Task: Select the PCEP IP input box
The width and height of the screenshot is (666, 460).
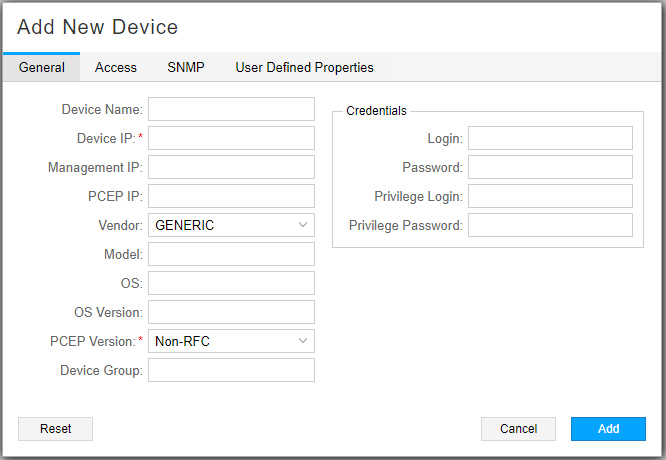Action: point(231,196)
